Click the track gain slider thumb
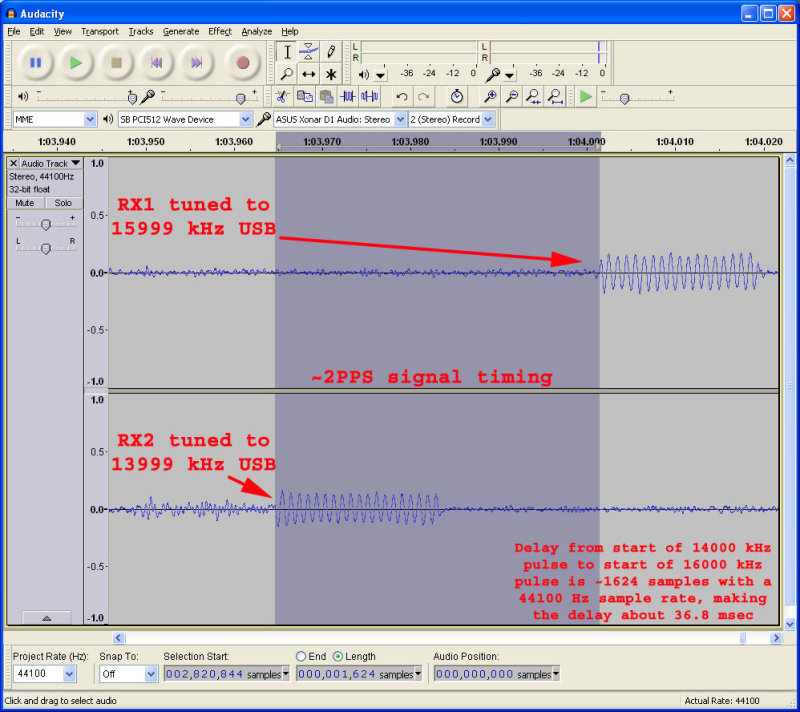 coord(46,224)
